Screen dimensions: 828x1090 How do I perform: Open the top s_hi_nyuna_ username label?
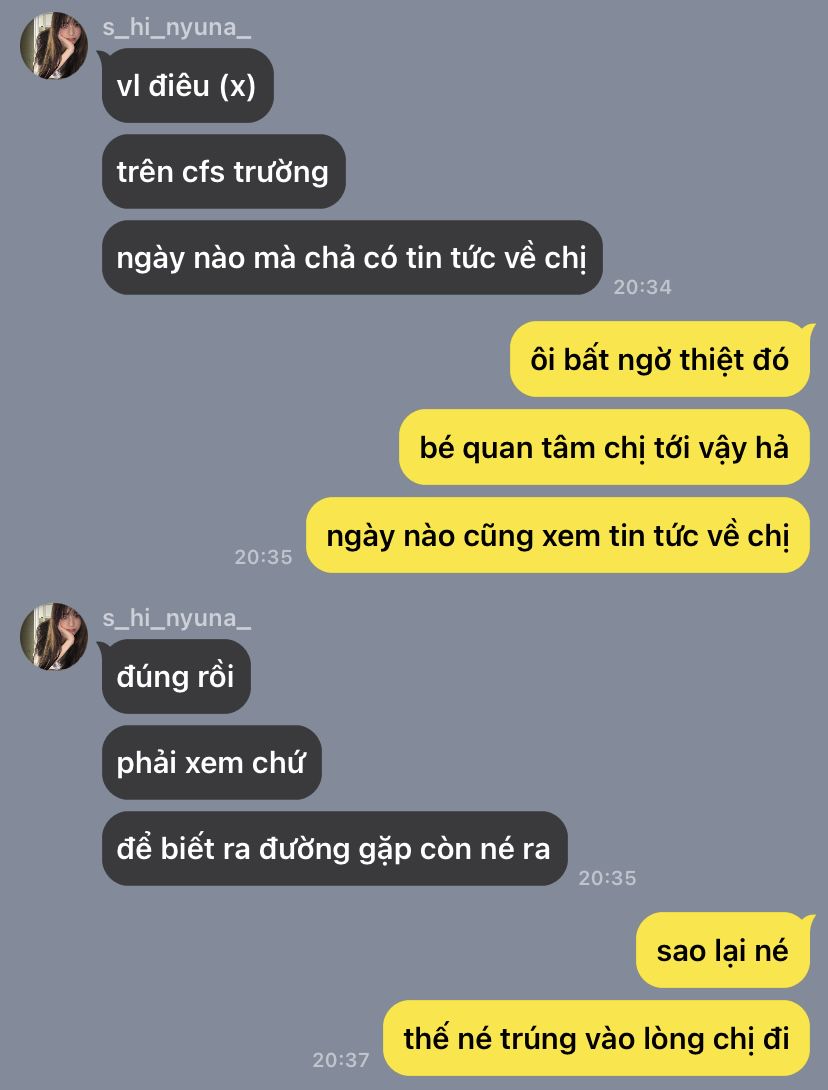pos(177,28)
